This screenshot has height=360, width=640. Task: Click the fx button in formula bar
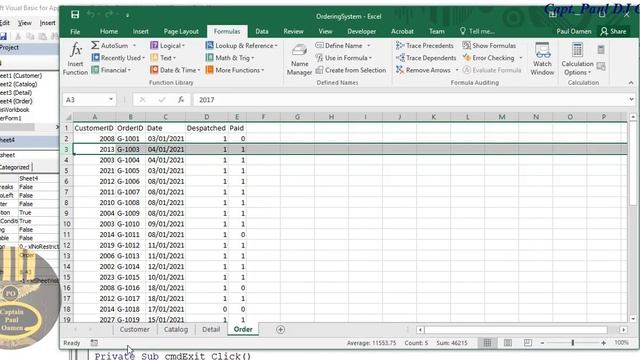(x=181, y=100)
